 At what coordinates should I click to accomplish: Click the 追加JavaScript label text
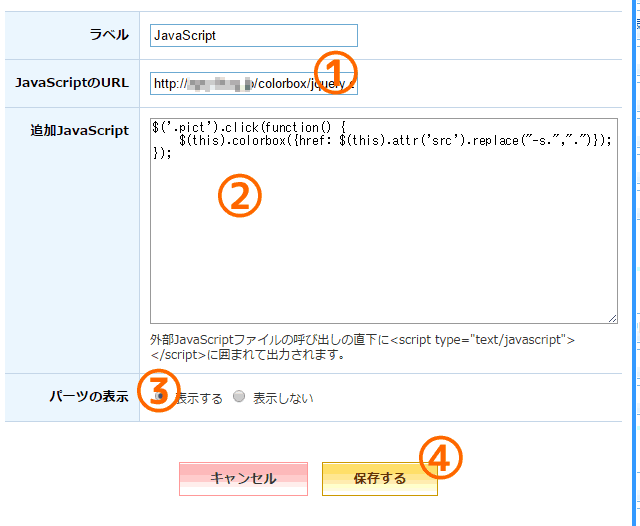80,131
